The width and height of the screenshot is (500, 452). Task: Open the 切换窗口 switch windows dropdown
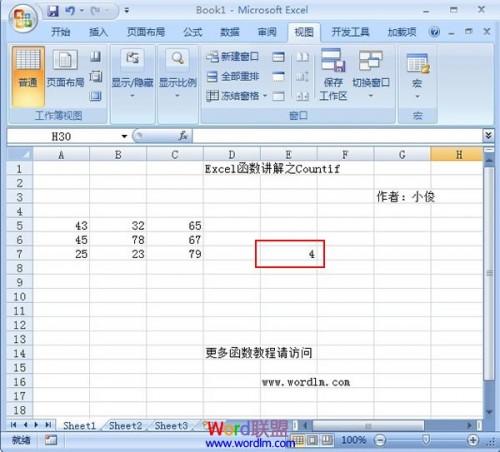pyautogui.click(x=371, y=75)
